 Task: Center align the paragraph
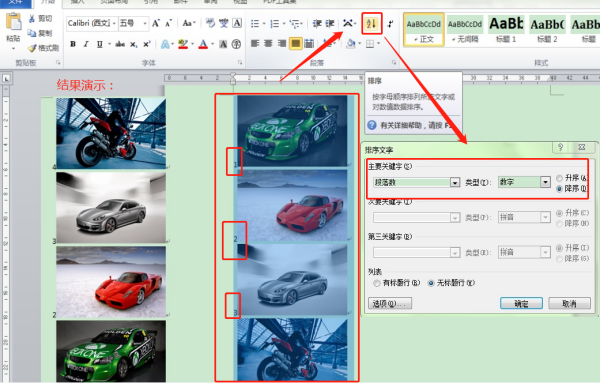click(268, 44)
